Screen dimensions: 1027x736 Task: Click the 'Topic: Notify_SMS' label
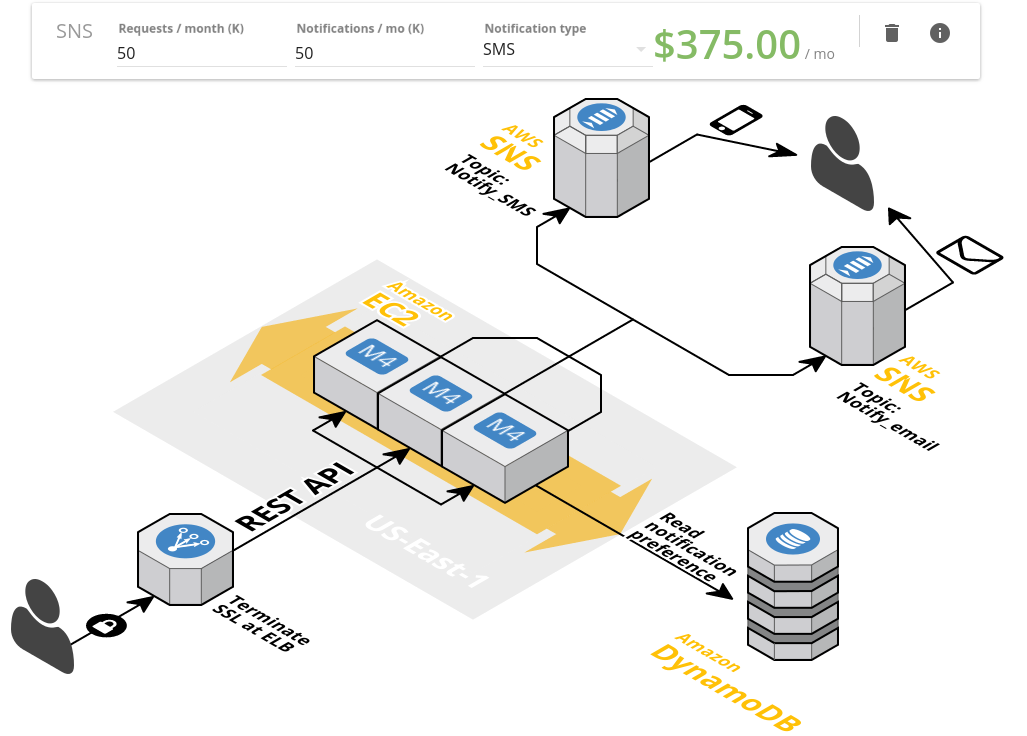(x=491, y=185)
